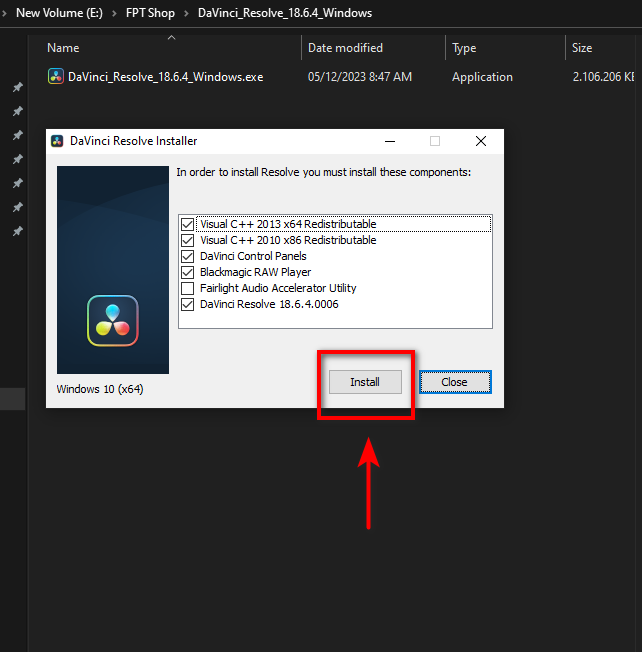Minimize the DaVinci Resolve Installer window
The image size is (642, 652).
(x=390, y=141)
